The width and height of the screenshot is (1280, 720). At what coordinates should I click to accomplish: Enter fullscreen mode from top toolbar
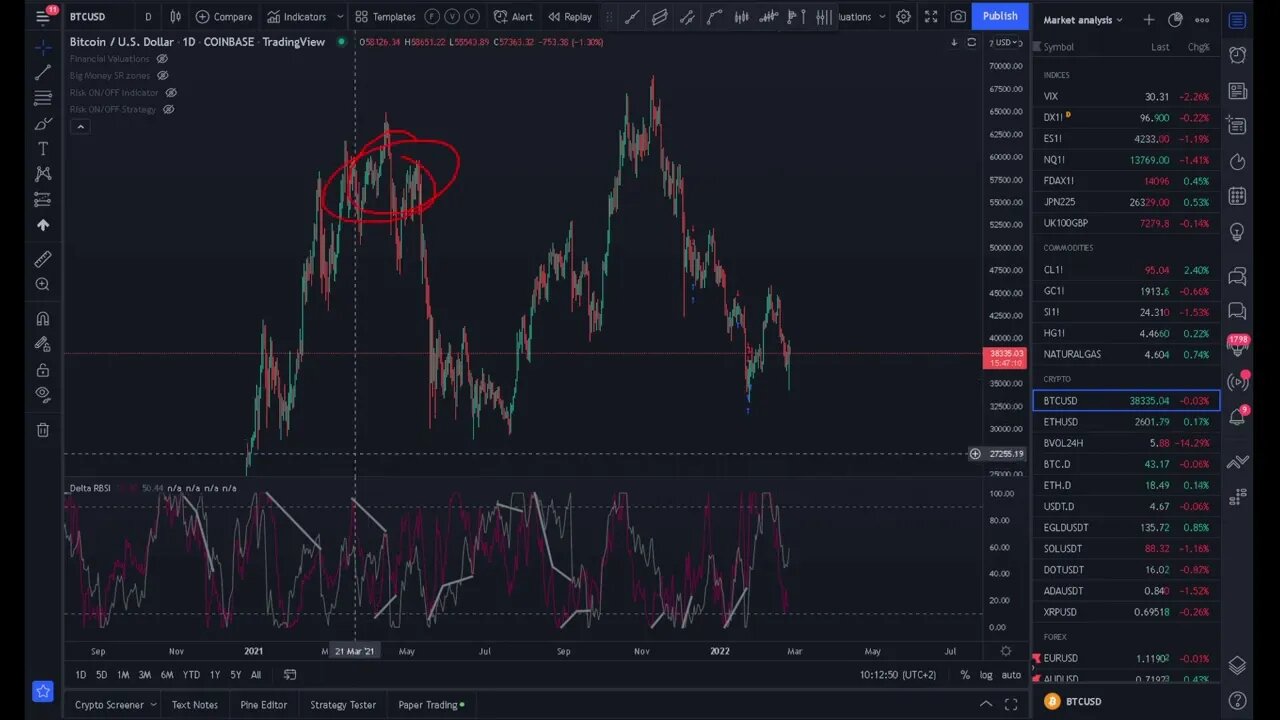(931, 16)
